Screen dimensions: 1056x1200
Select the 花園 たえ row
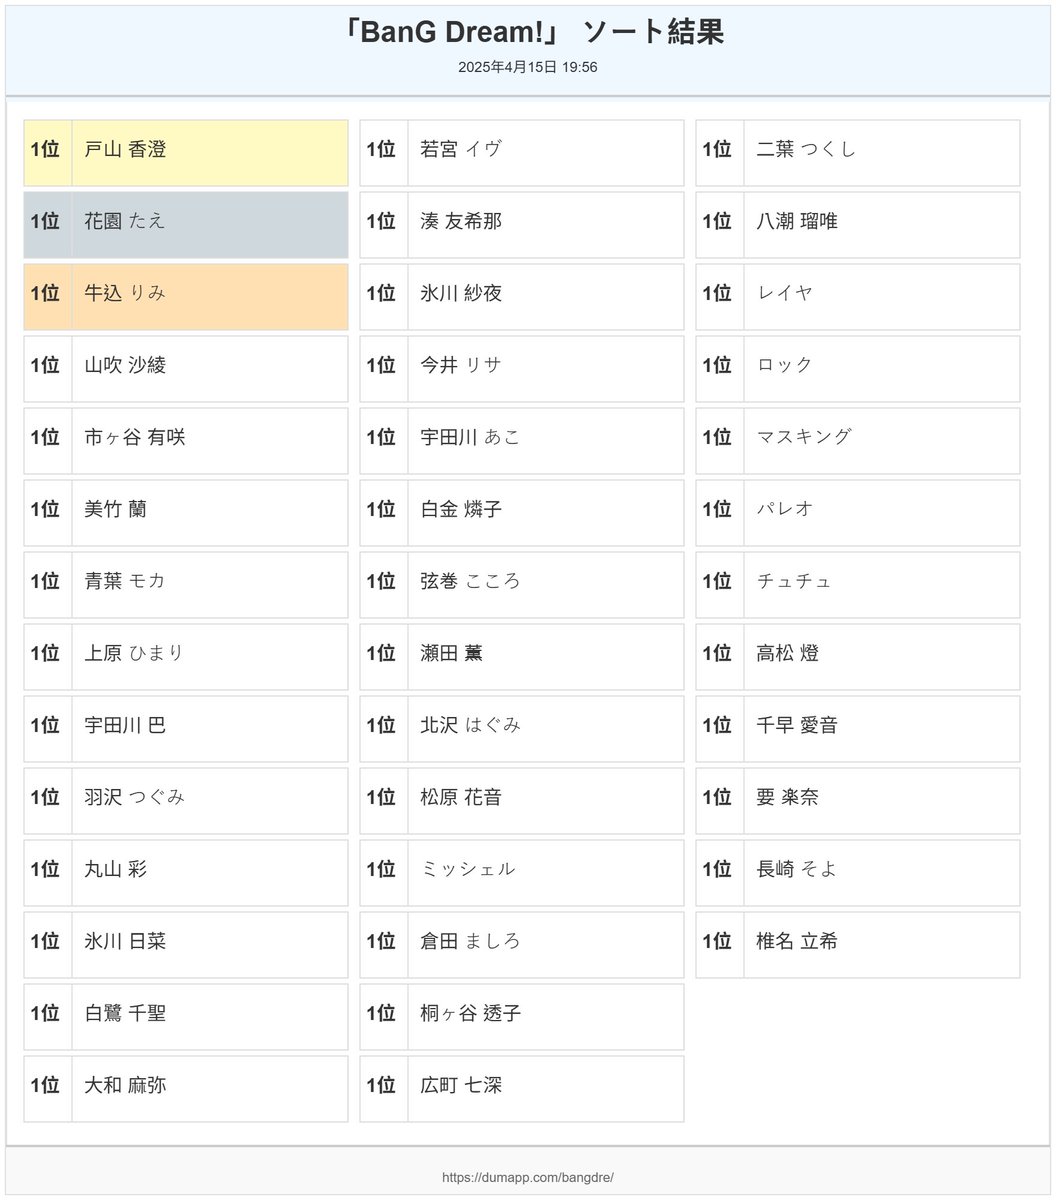point(186,225)
